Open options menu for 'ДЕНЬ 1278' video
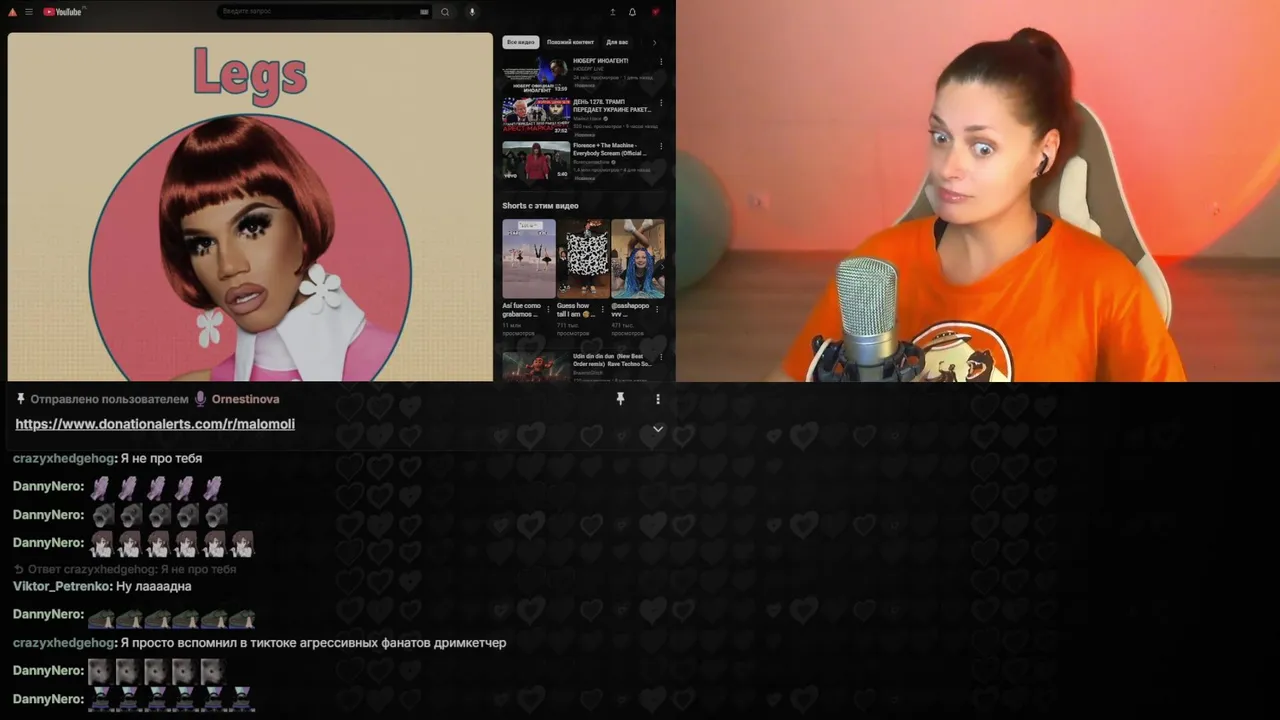This screenshot has height=720, width=1280. 661,104
